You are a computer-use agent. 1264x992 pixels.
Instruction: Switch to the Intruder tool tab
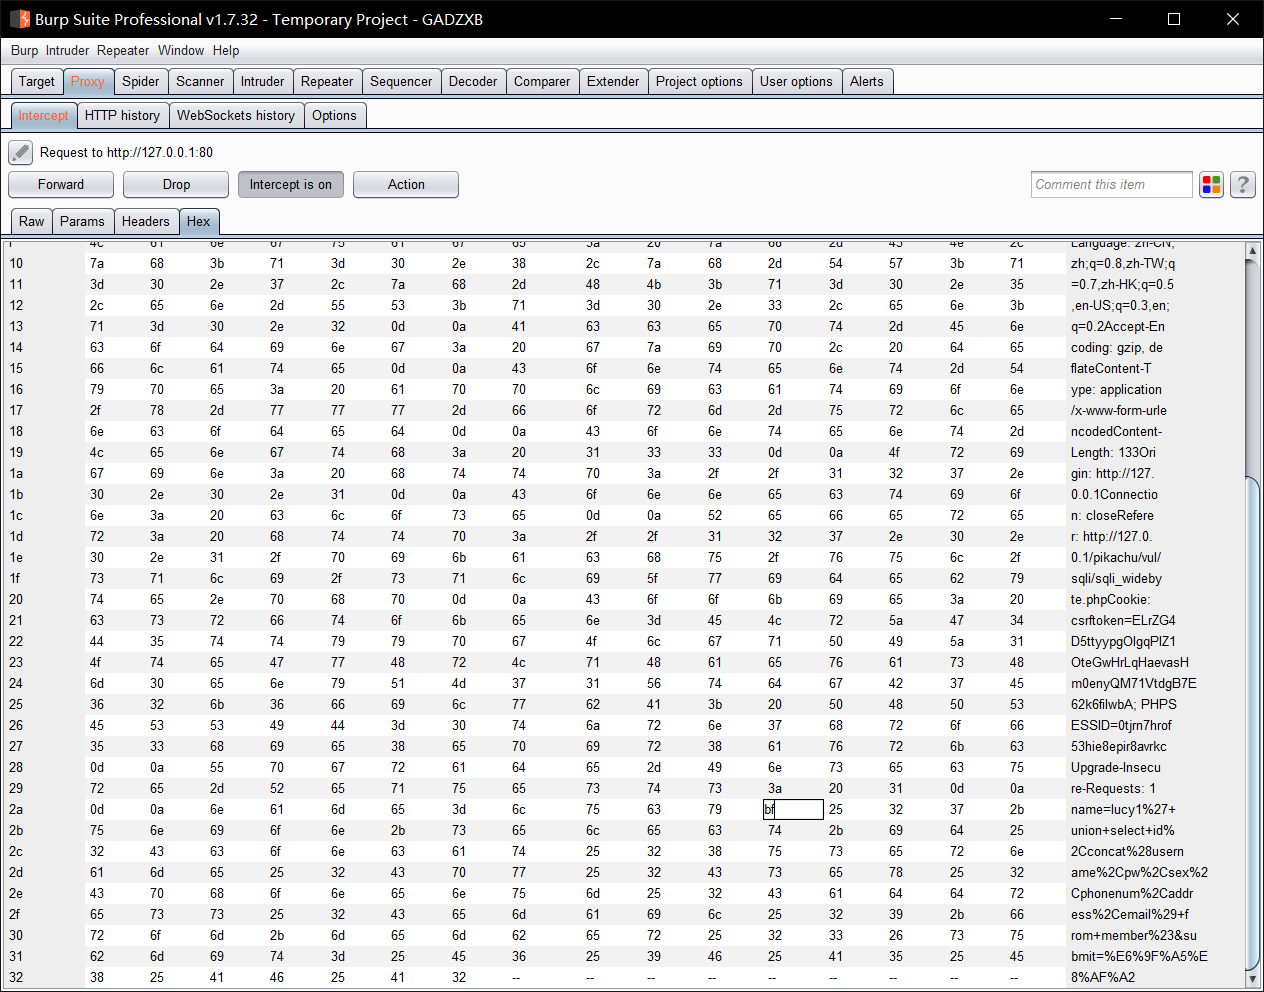click(262, 81)
